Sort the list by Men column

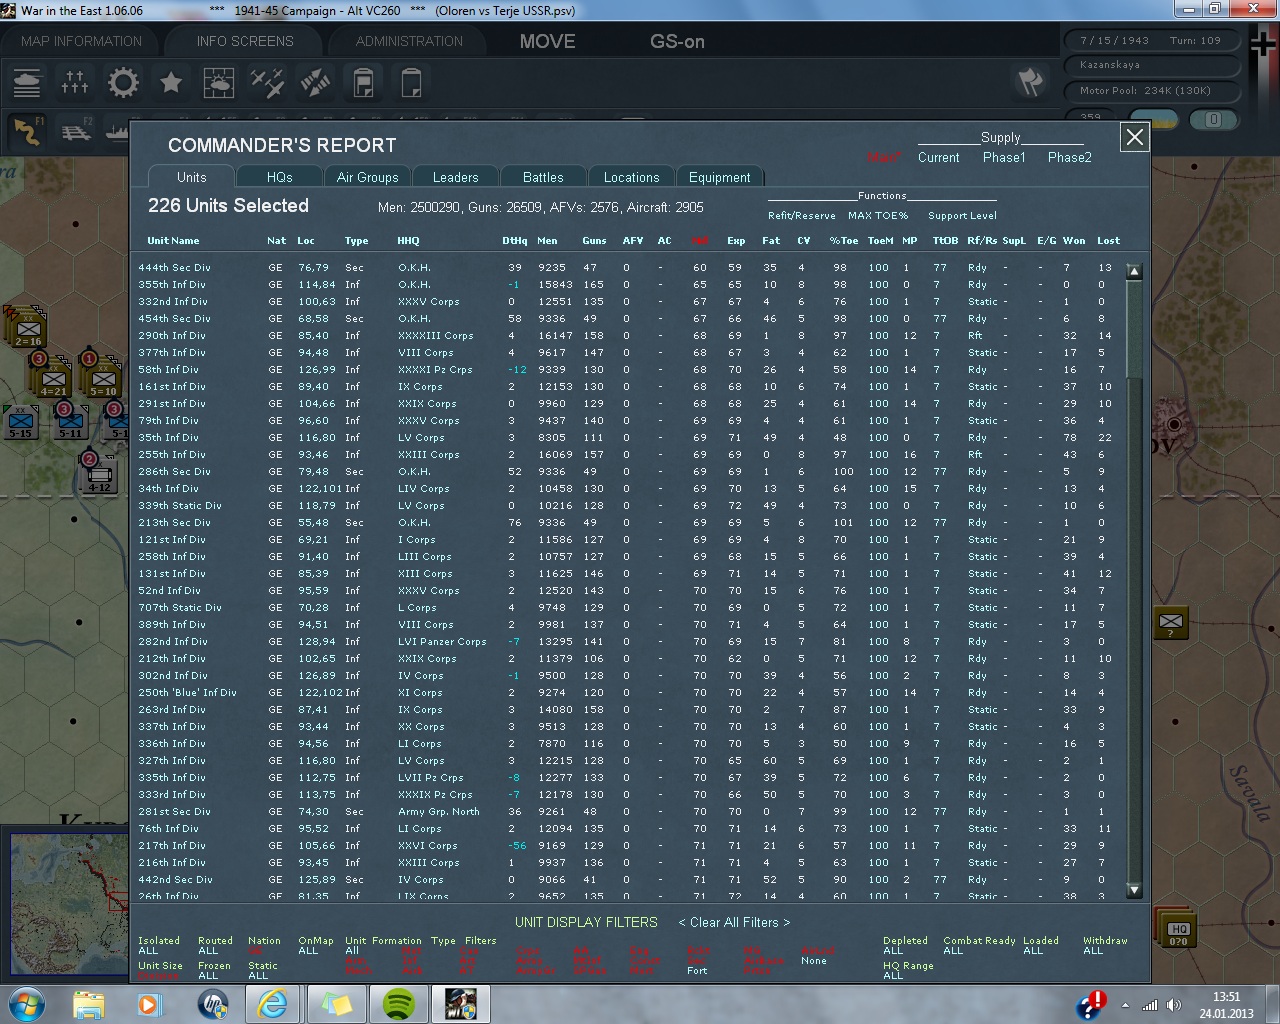pyautogui.click(x=547, y=240)
